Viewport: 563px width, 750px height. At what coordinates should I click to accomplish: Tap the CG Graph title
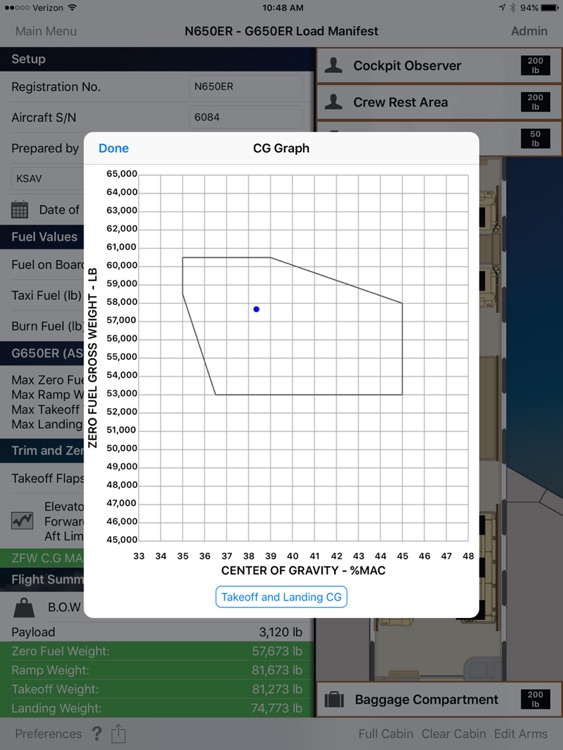tap(281, 148)
